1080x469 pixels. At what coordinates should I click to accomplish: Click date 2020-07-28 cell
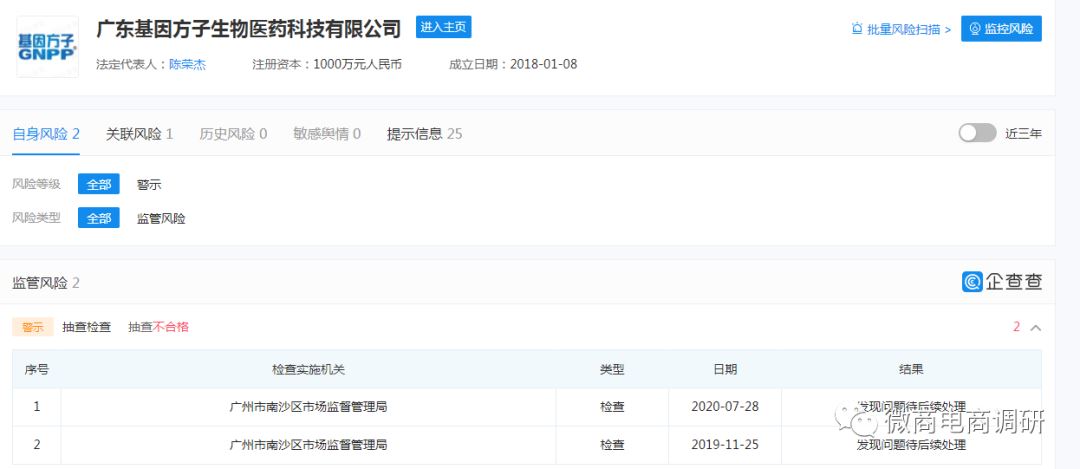coord(725,407)
